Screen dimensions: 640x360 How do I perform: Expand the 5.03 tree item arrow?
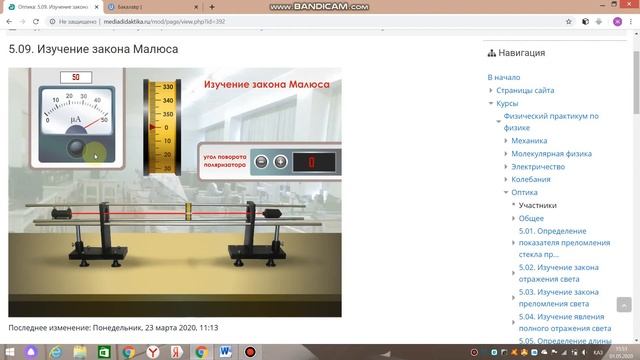coord(513,298)
